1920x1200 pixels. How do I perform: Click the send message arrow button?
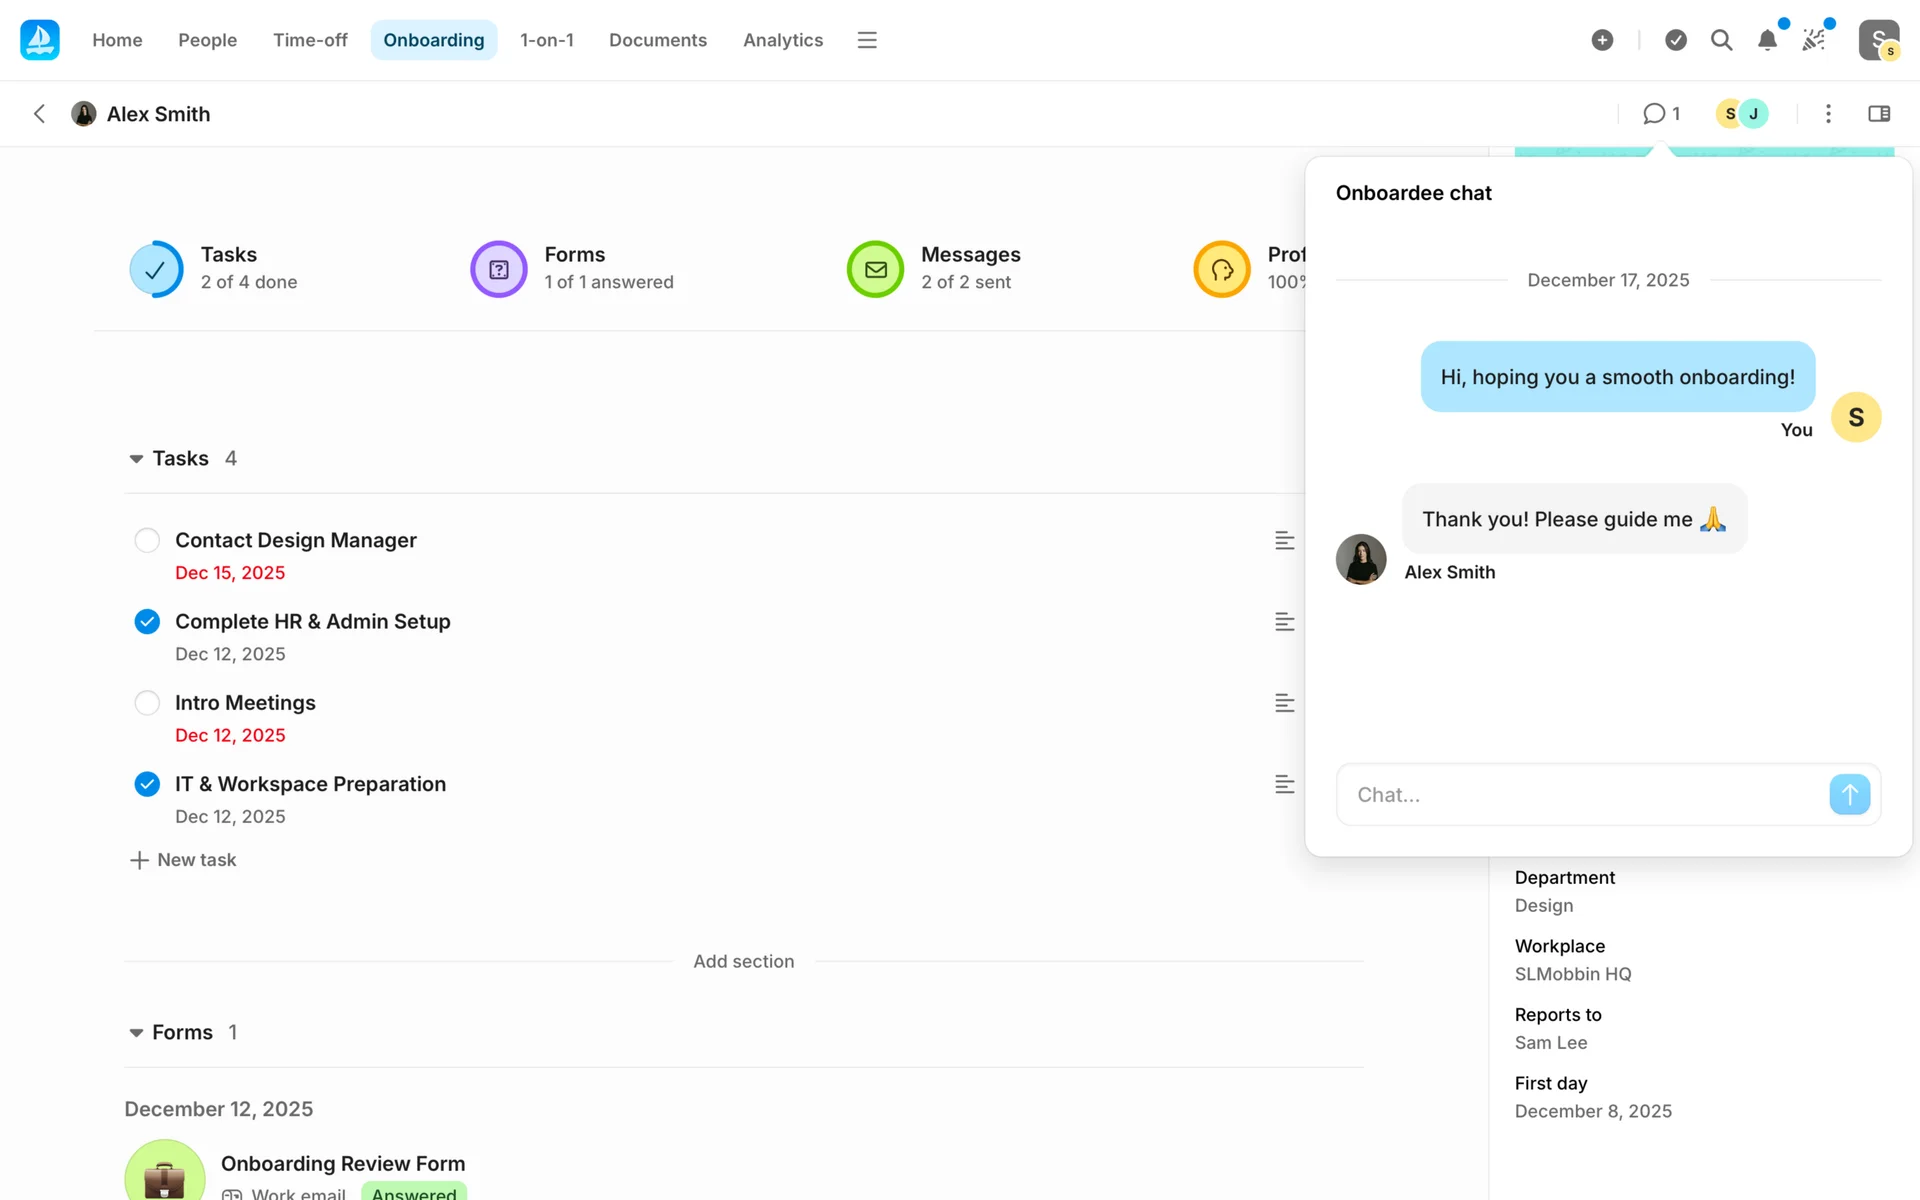(x=1849, y=795)
